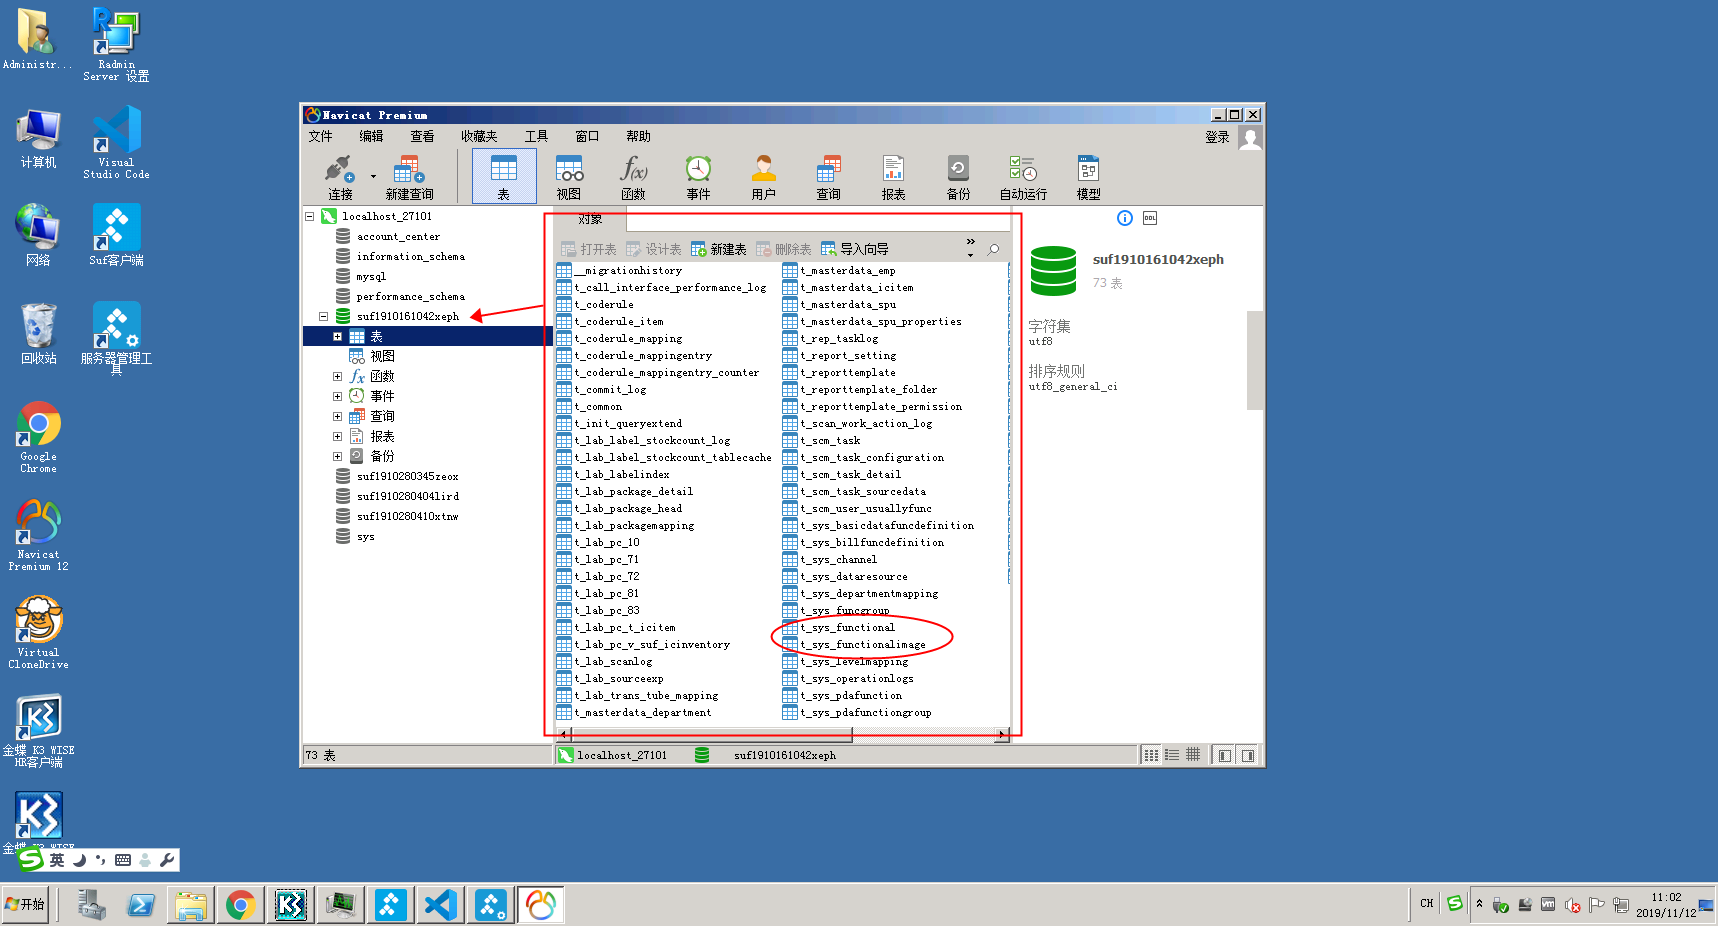
Task: Open the 模型 (Model) toolbar tool
Action: [1088, 177]
